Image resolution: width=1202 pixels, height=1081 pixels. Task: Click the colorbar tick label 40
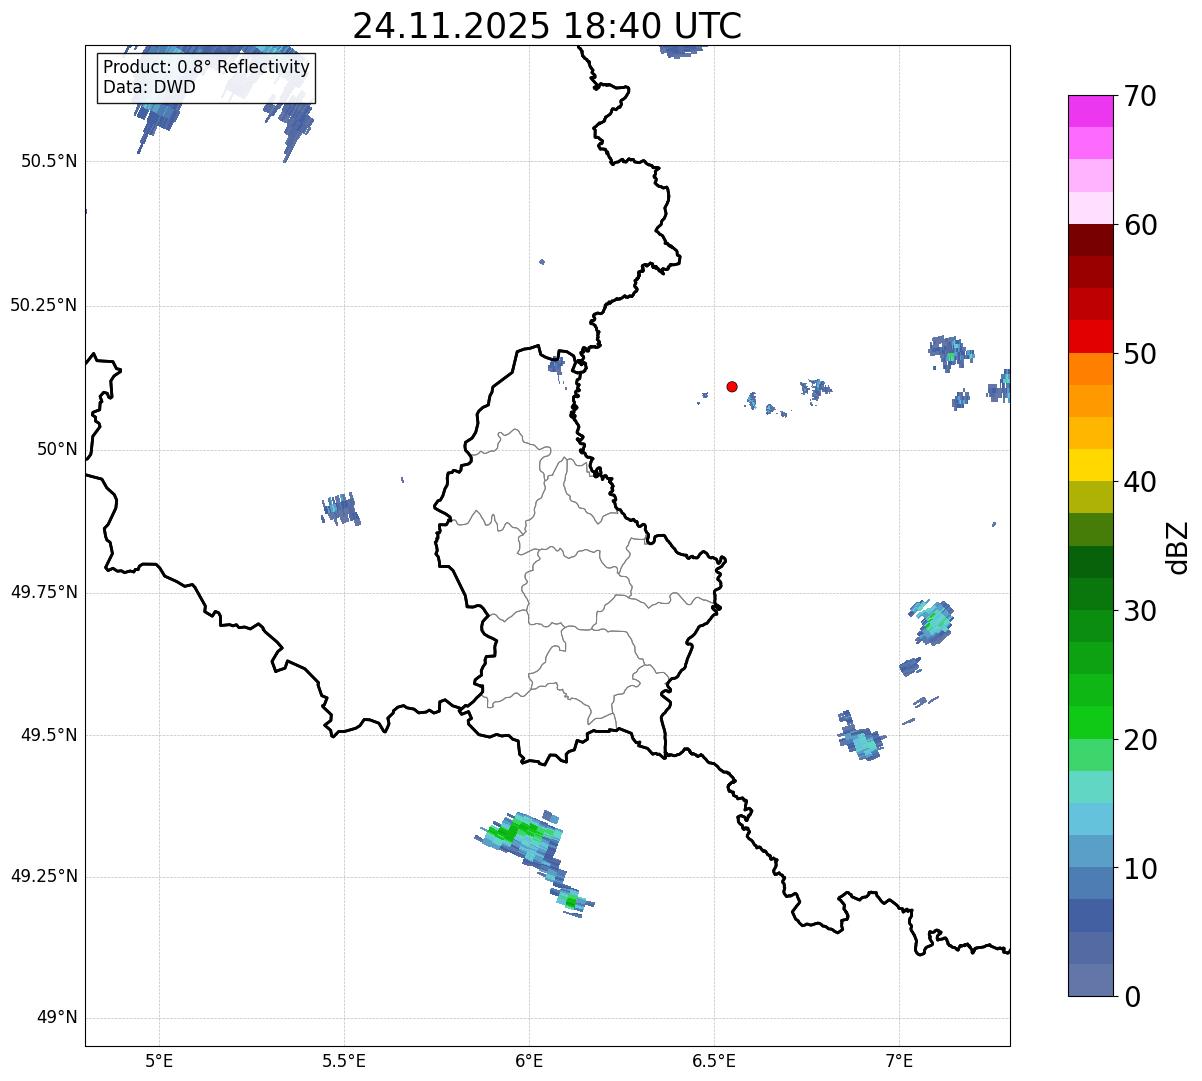point(1140,482)
